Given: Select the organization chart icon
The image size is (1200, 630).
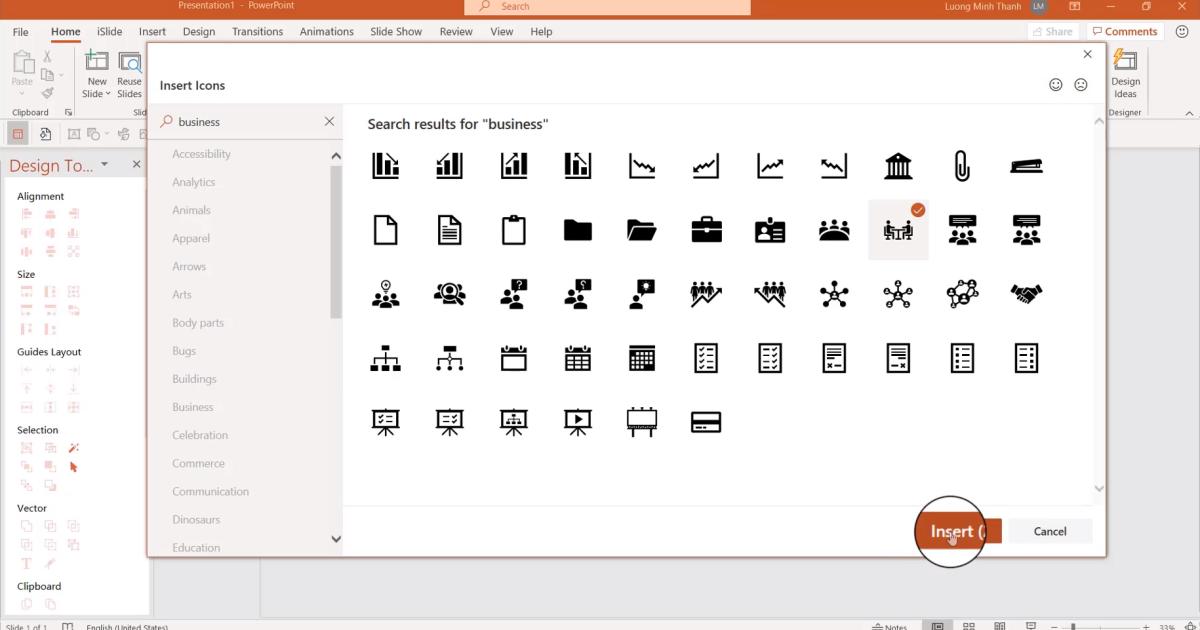Looking at the screenshot, I should [386, 357].
